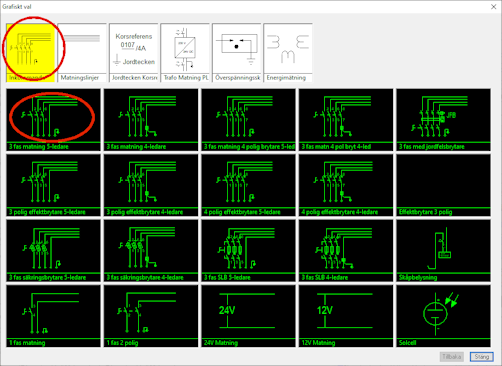Click the Stäng button
This screenshot has width=502, height=366.
(482, 357)
